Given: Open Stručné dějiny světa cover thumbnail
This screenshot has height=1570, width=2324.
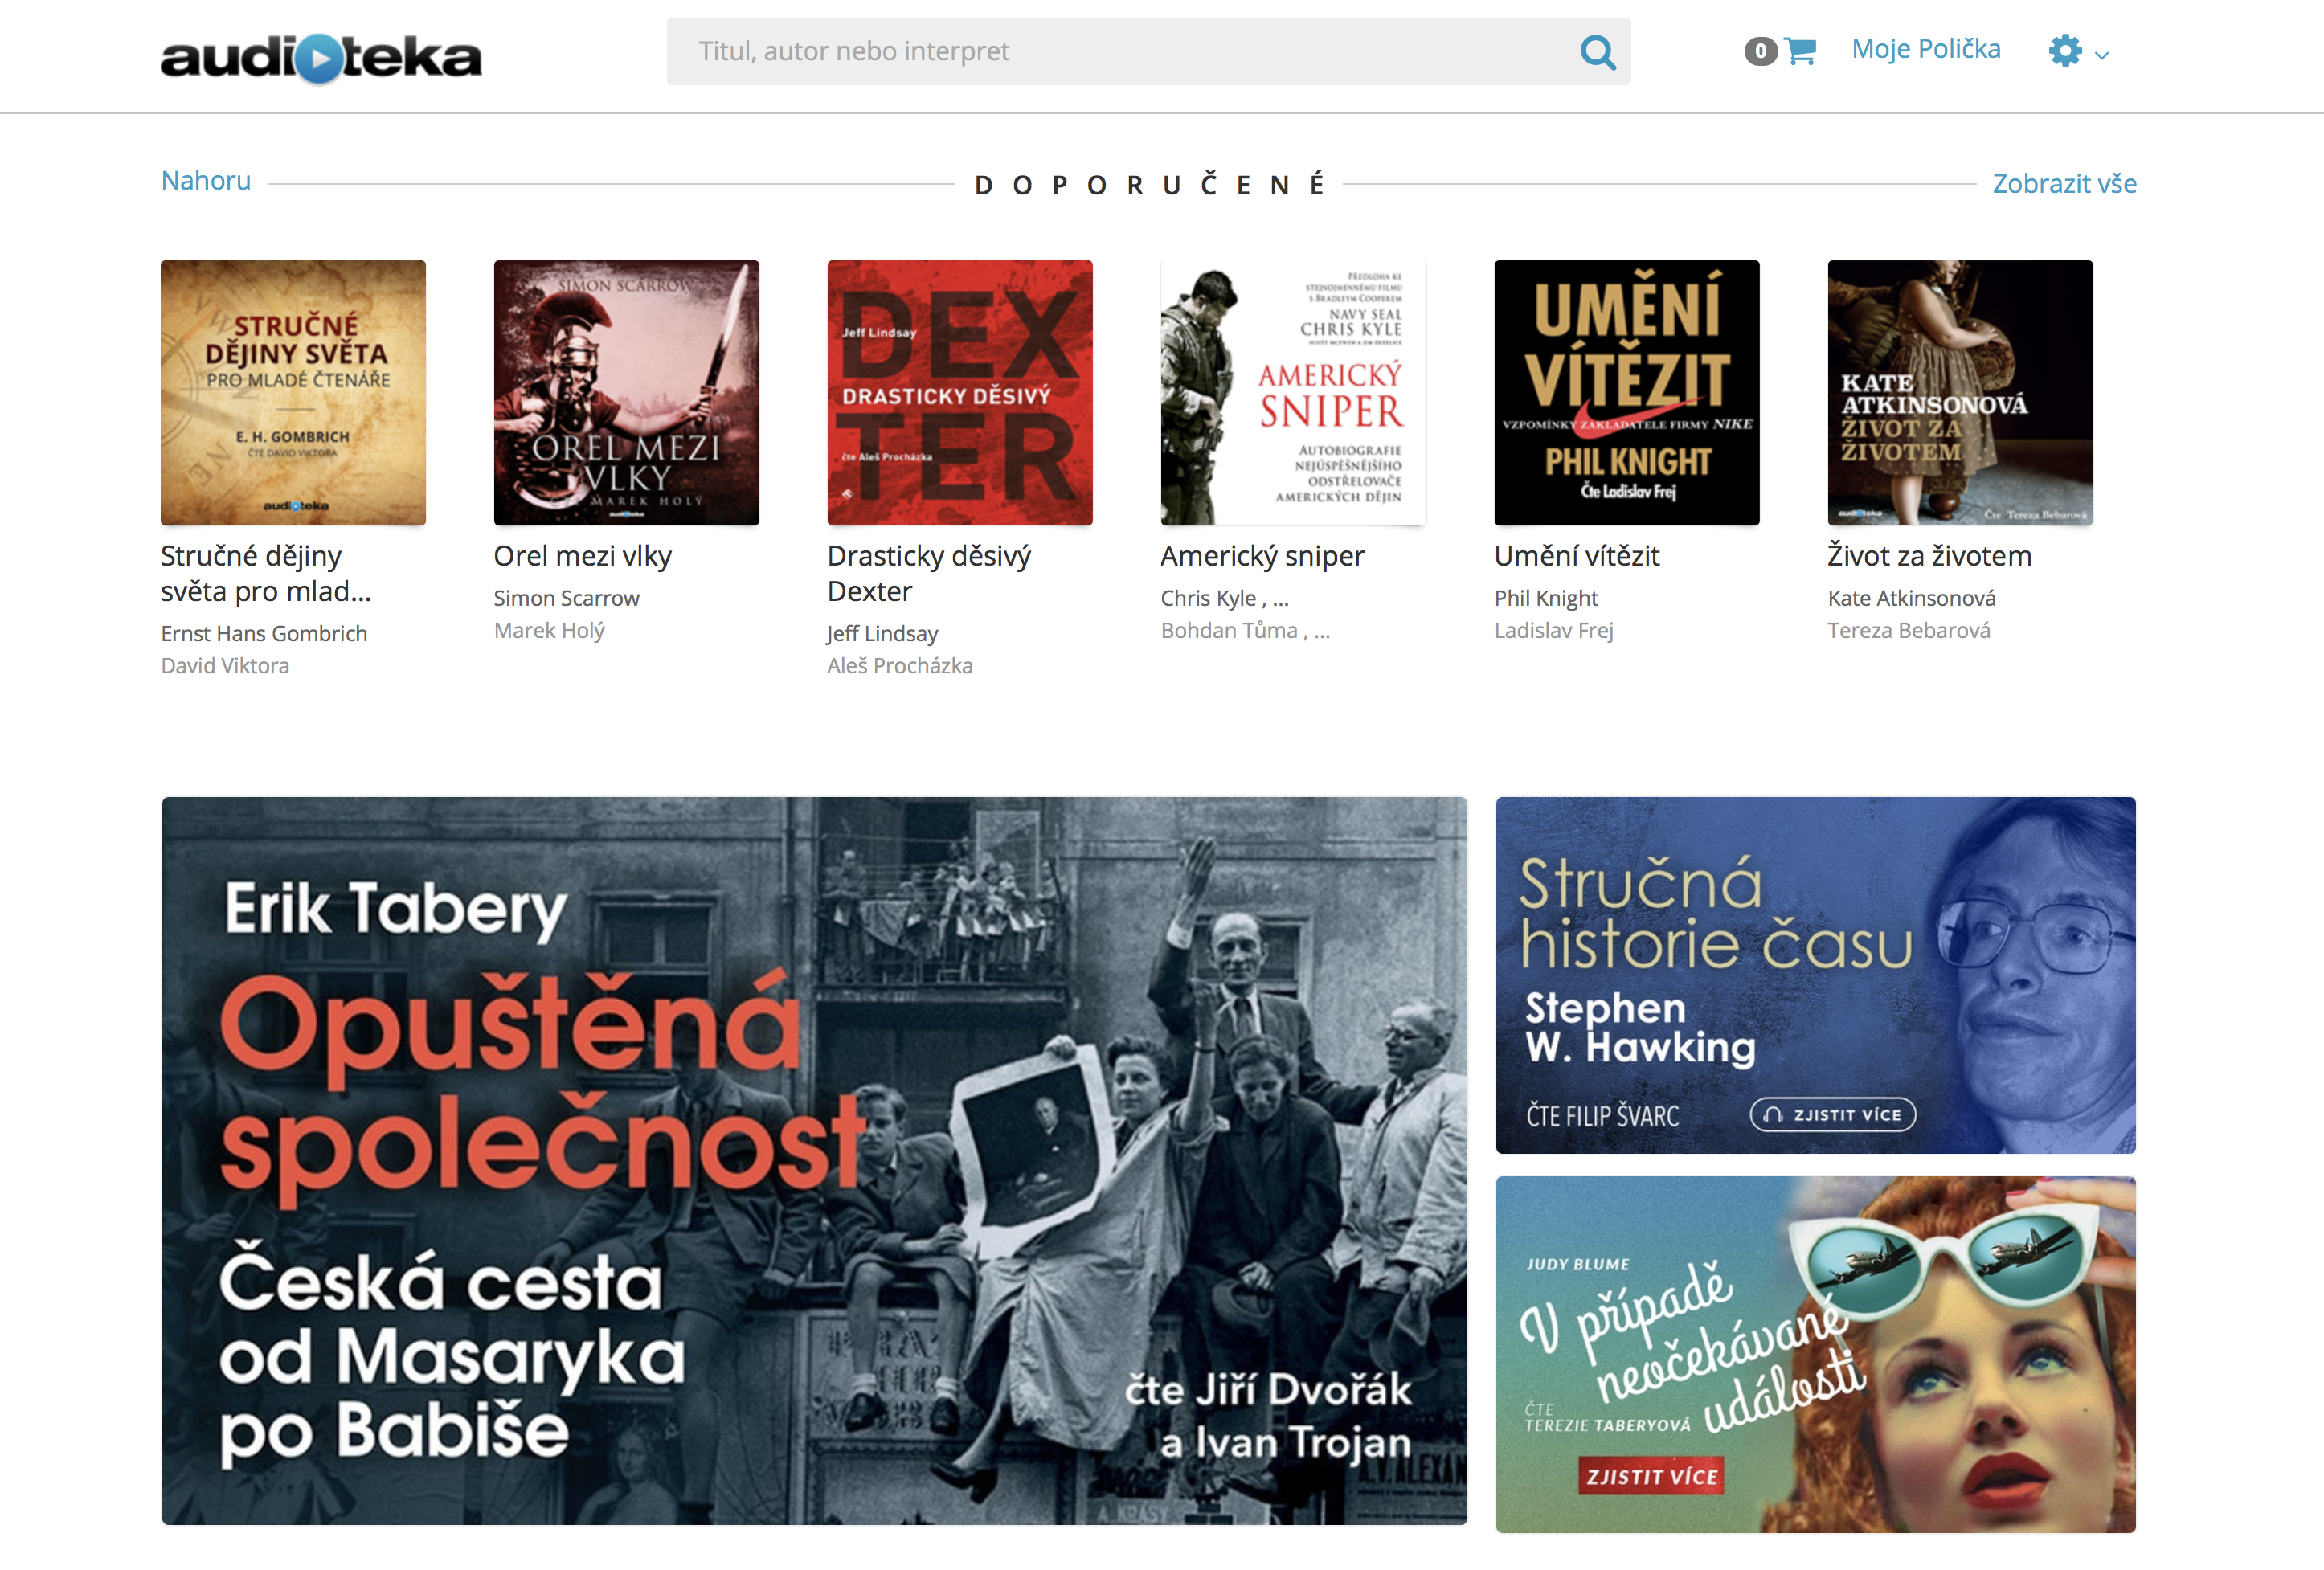Looking at the screenshot, I should tap(293, 393).
